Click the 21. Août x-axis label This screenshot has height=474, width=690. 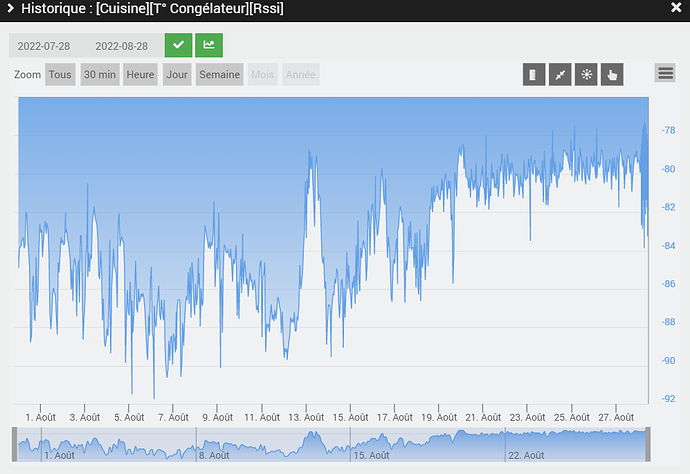pyautogui.click(x=483, y=417)
